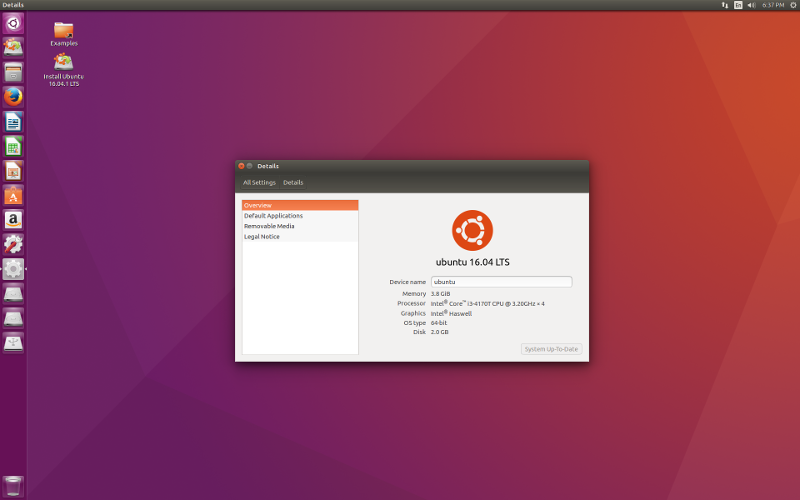Click the Details window title bar text

coord(268,166)
